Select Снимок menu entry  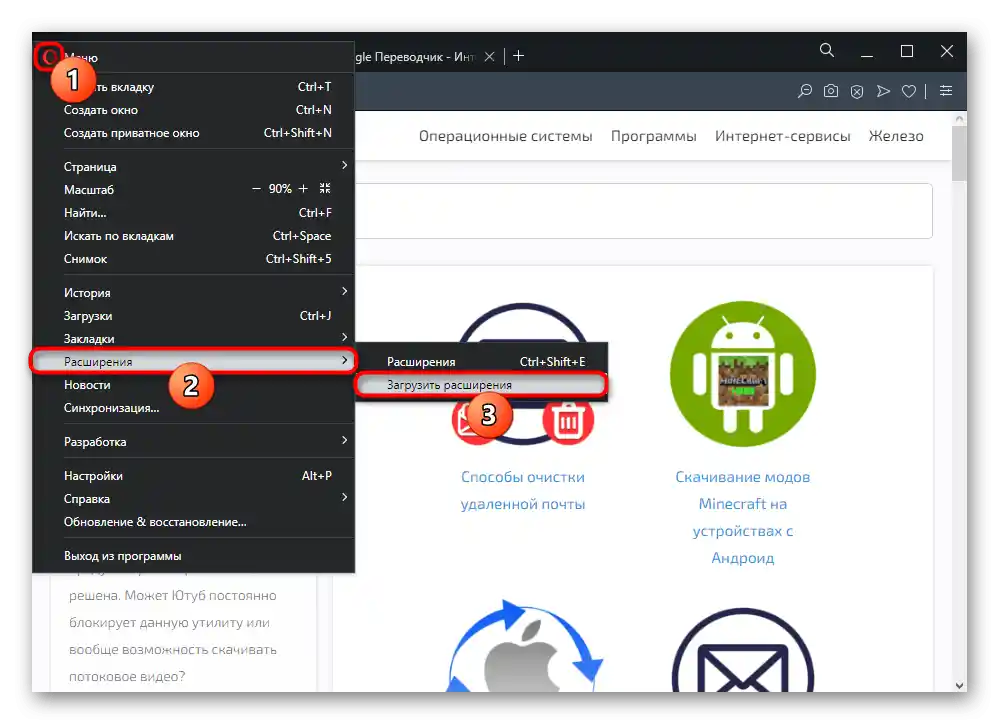pos(194,259)
